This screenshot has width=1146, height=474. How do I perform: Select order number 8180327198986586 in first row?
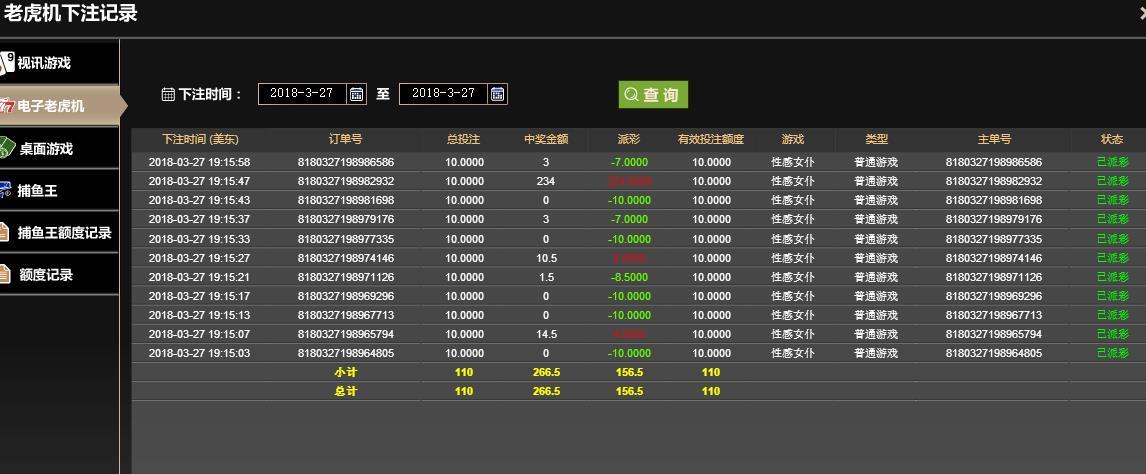(345, 162)
